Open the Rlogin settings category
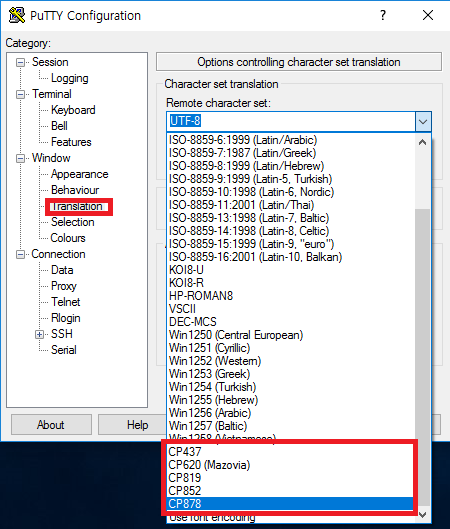The width and height of the screenshot is (450, 529). tap(65, 318)
